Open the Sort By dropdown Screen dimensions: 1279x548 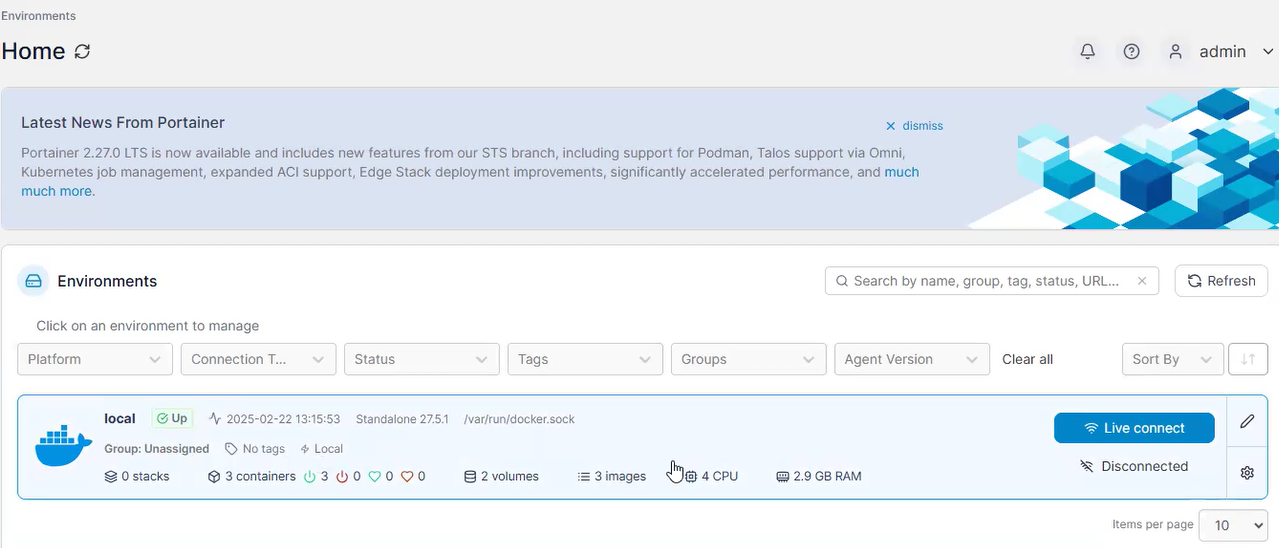[x=1172, y=359]
